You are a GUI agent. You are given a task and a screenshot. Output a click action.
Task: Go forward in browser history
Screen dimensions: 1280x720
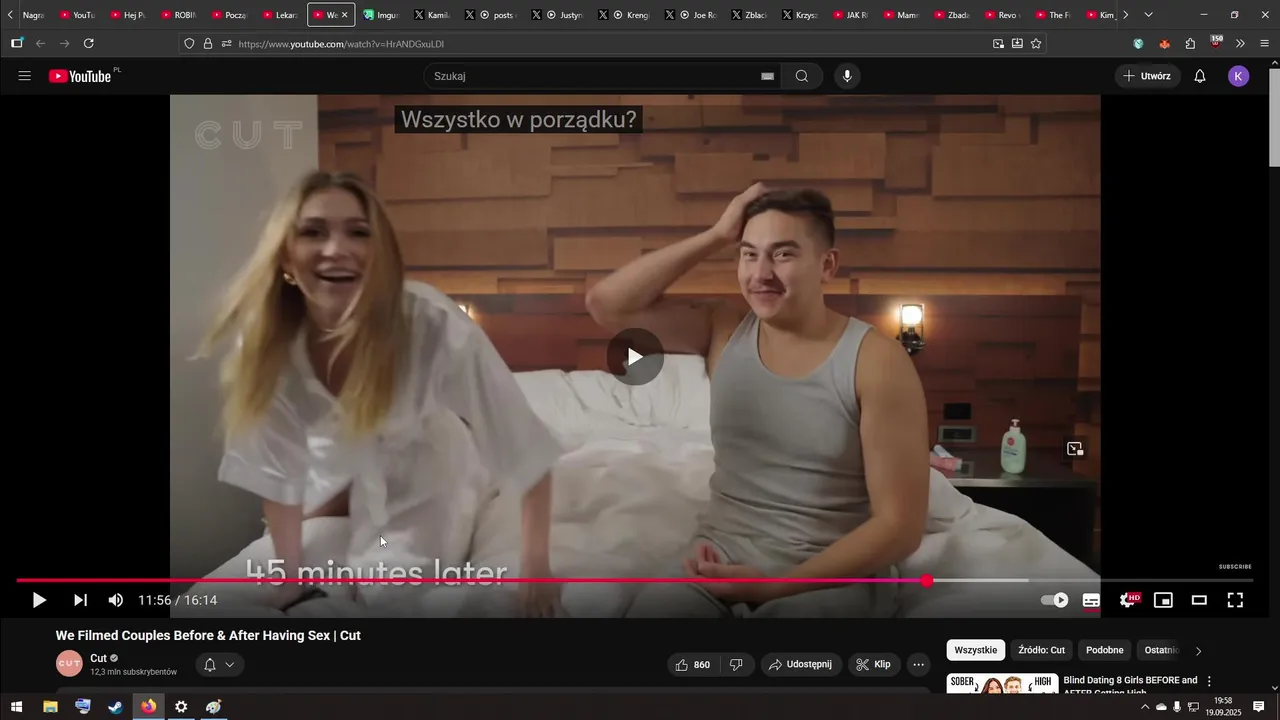[x=65, y=44]
